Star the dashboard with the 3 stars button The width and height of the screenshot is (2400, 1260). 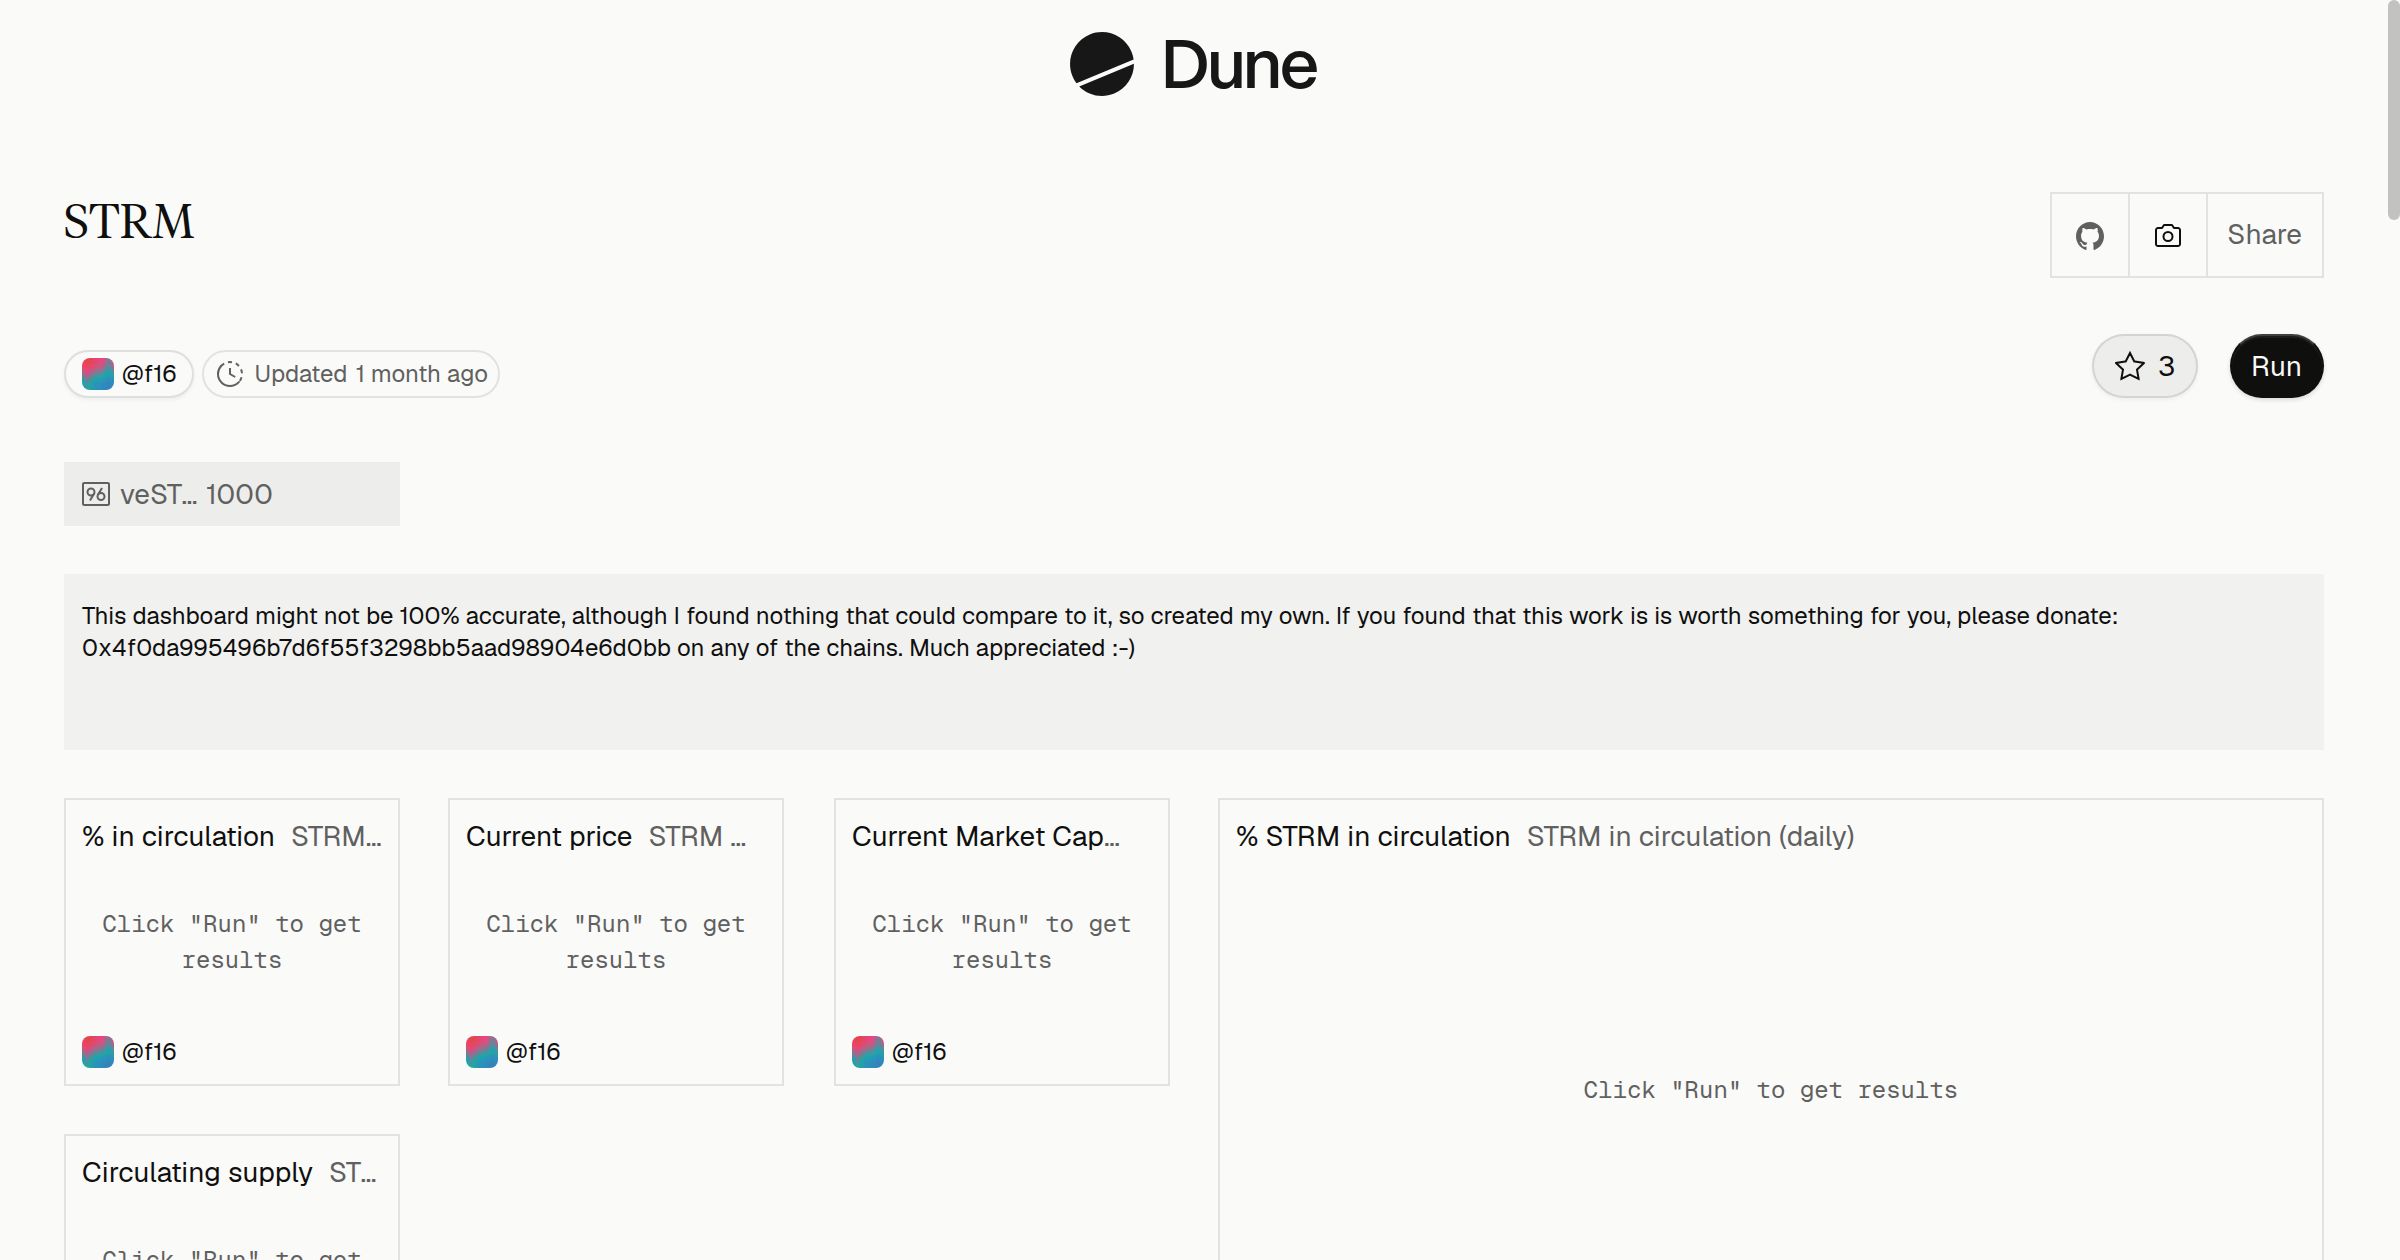point(2144,366)
